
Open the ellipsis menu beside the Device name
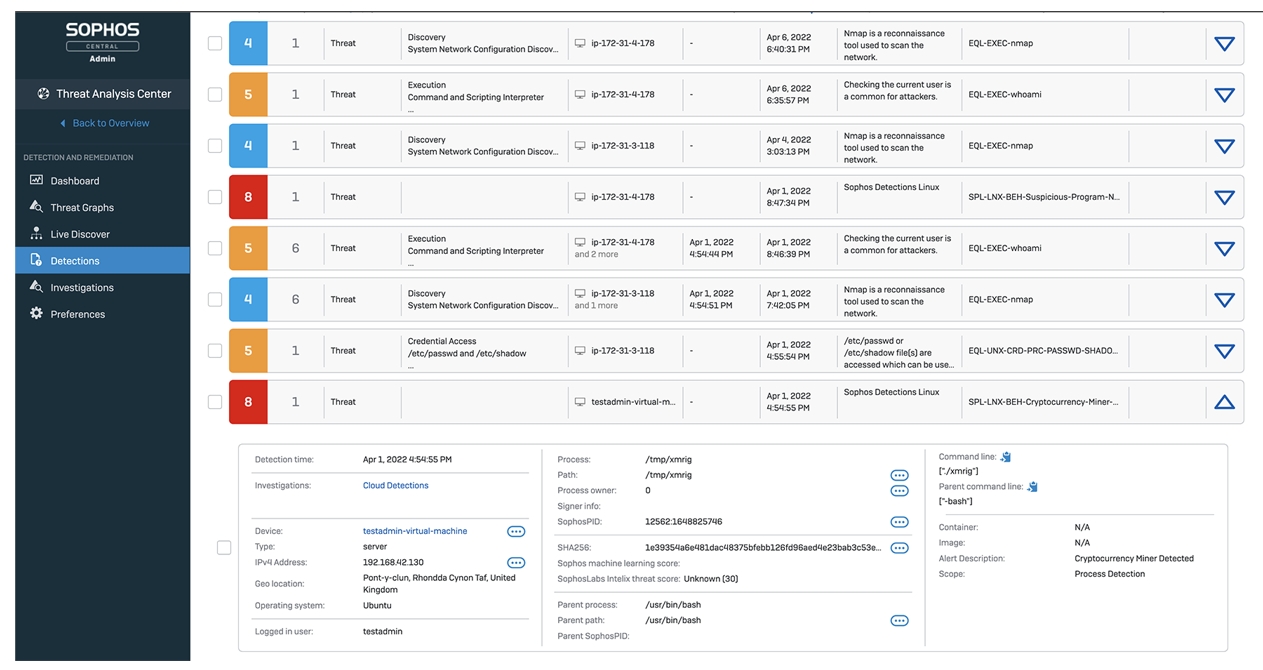[516, 531]
